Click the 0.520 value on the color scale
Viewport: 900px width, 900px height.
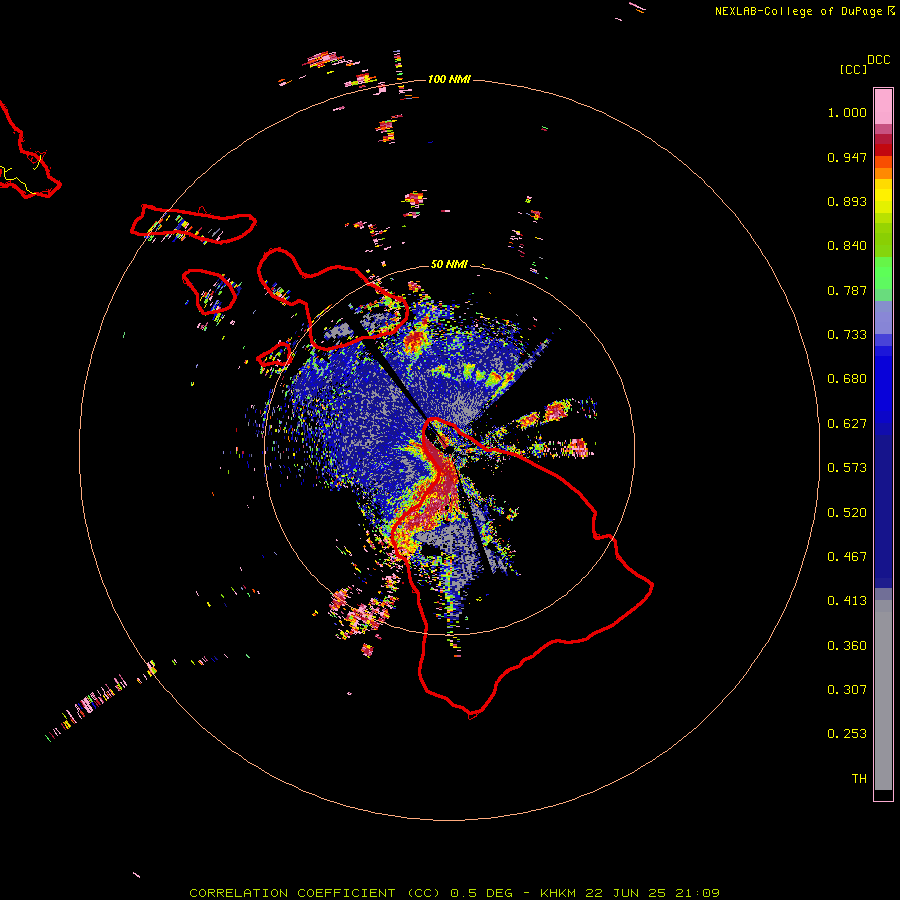tap(847, 513)
